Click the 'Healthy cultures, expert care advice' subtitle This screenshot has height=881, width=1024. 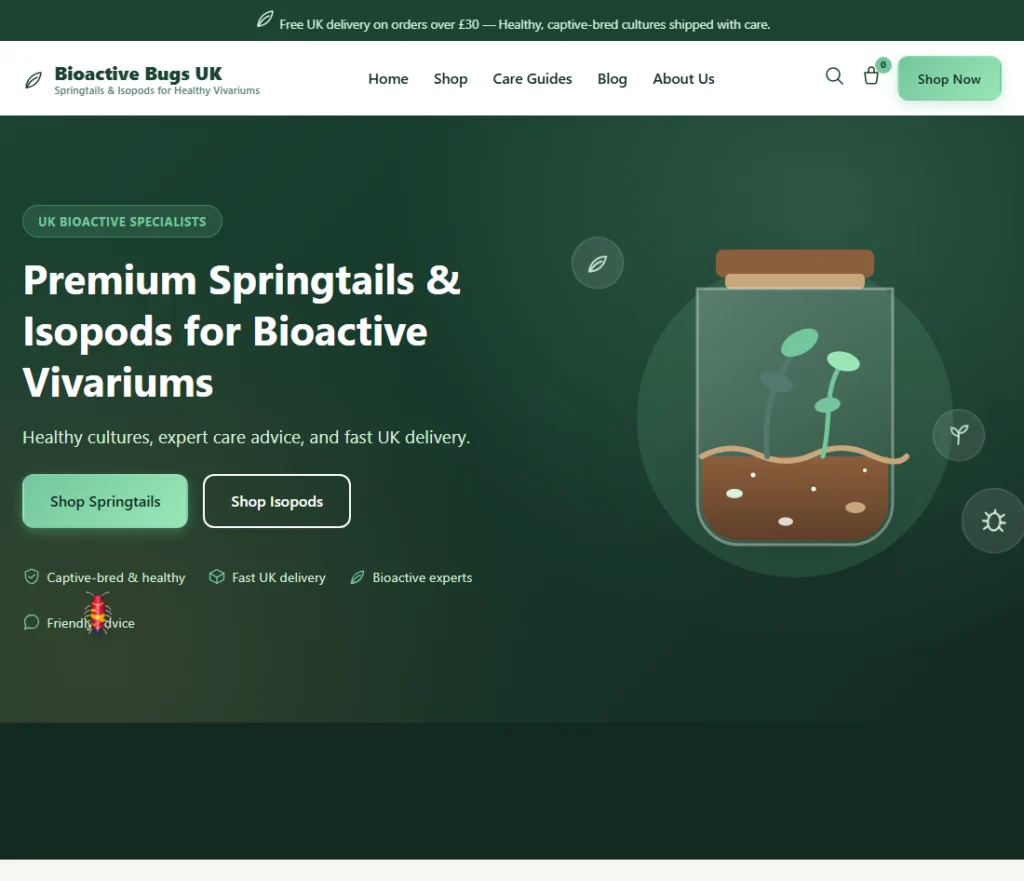(246, 437)
